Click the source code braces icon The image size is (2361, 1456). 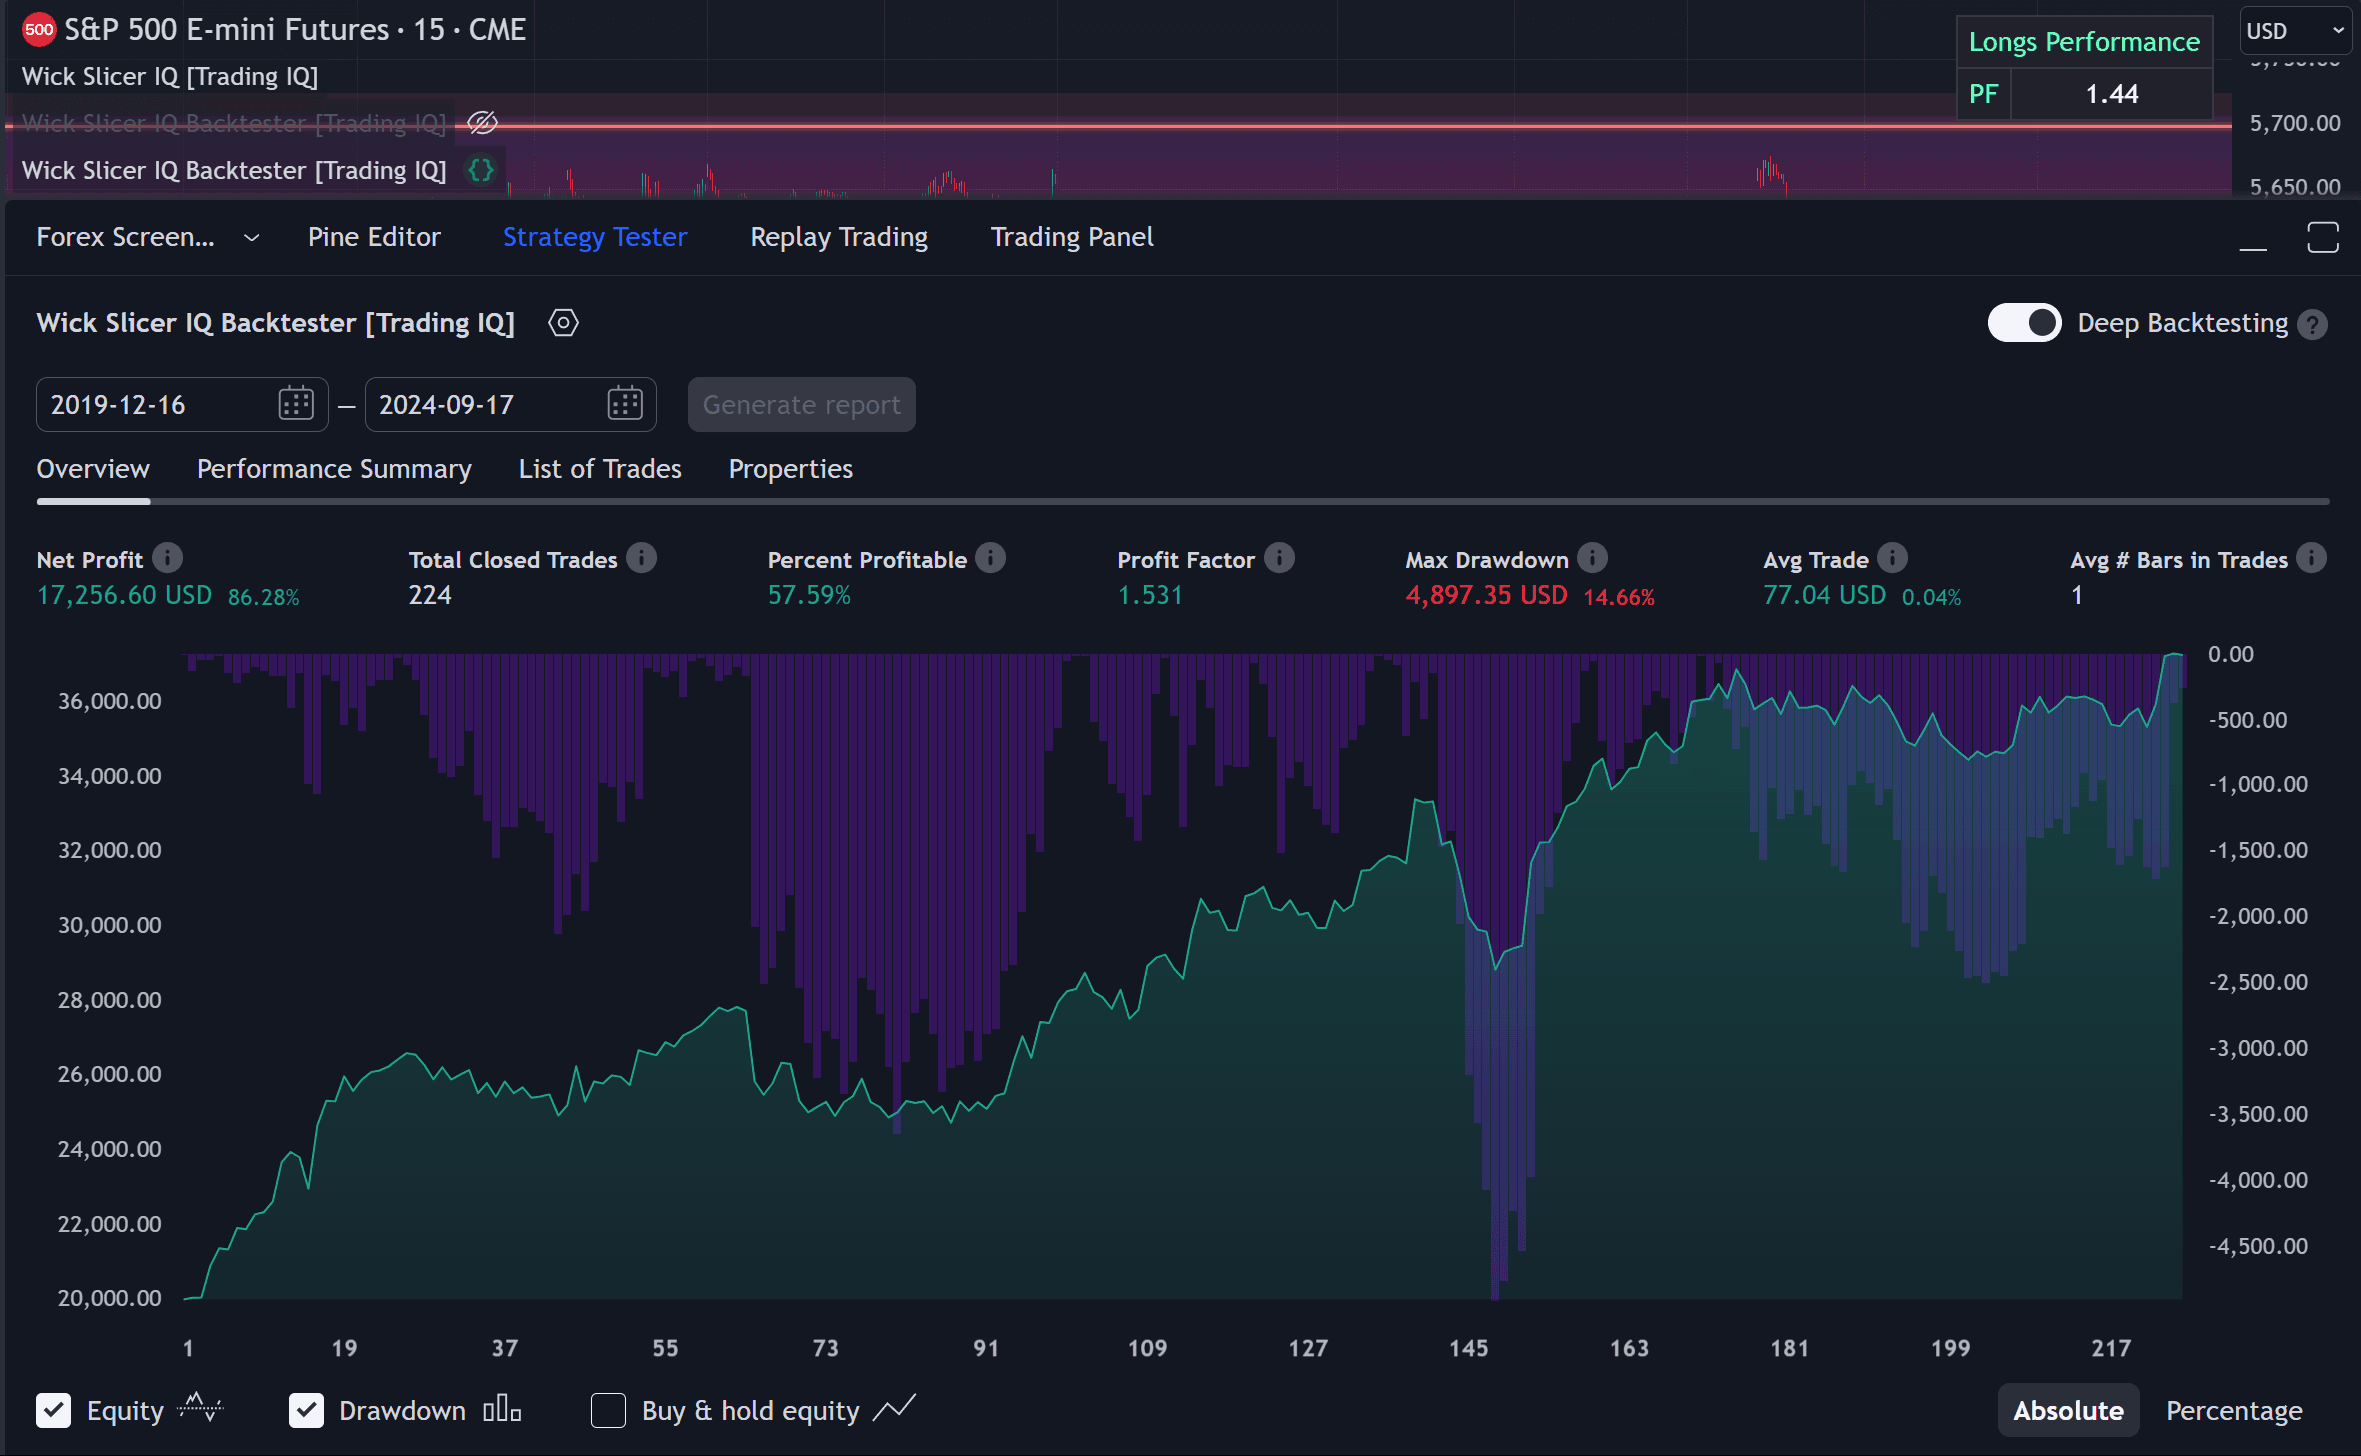tap(481, 170)
